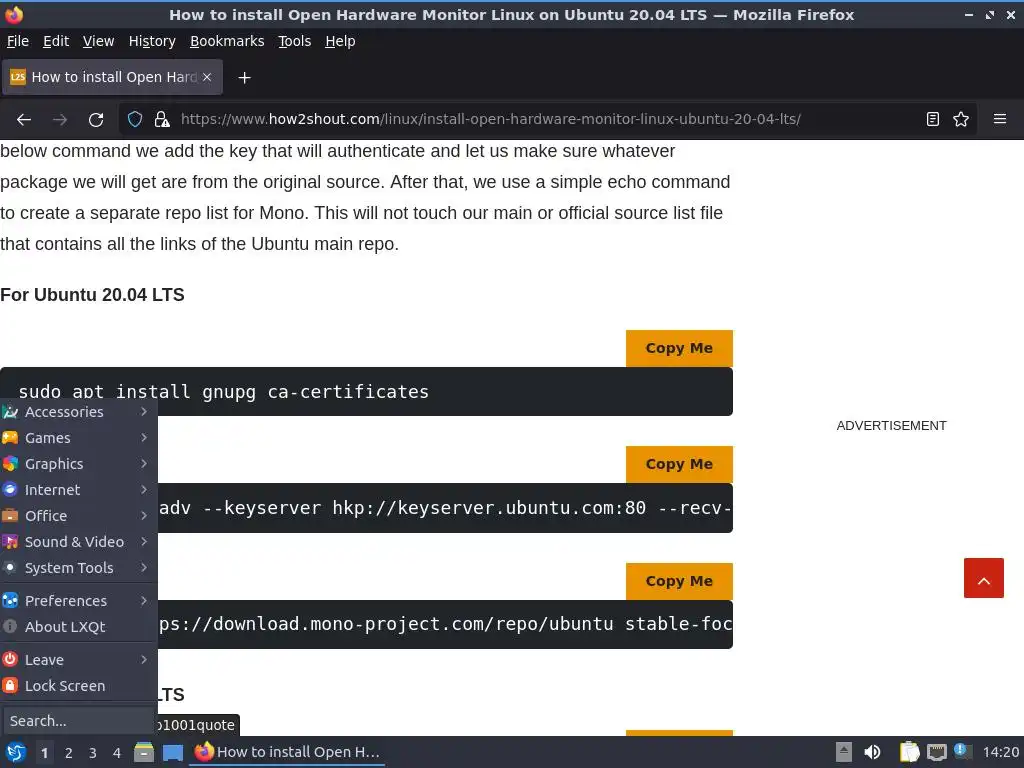Switch to virtual desktop 4
The width and height of the screenshot is (1024, 768).
(117, 753)
